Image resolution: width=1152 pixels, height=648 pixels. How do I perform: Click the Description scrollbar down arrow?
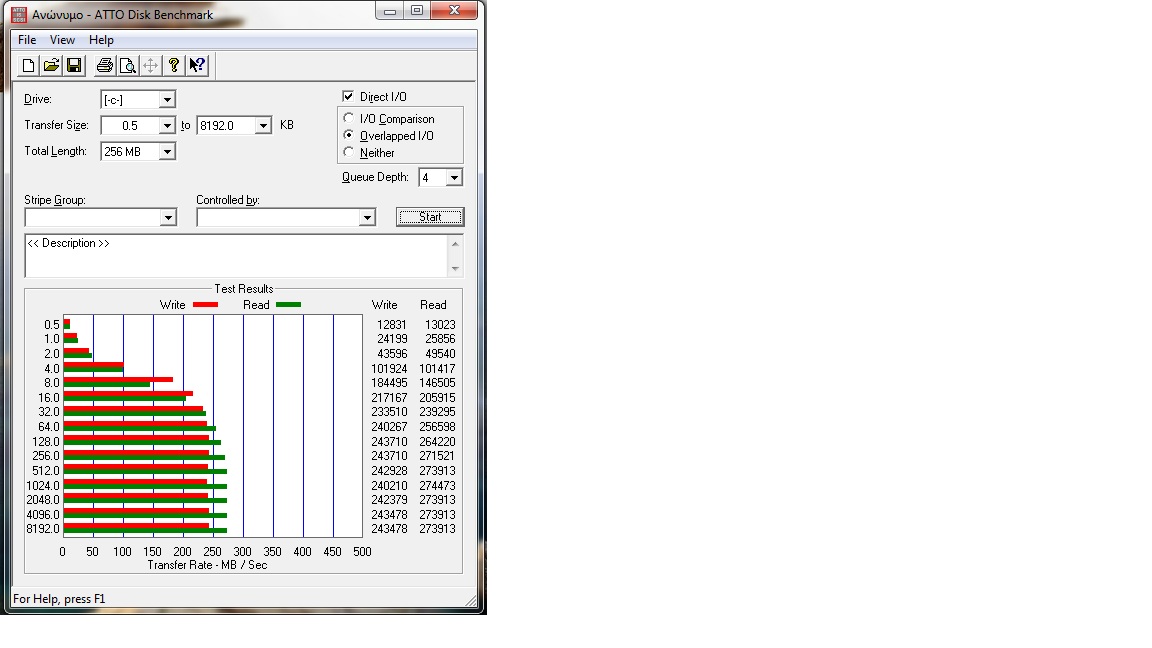tap(455, 268)
